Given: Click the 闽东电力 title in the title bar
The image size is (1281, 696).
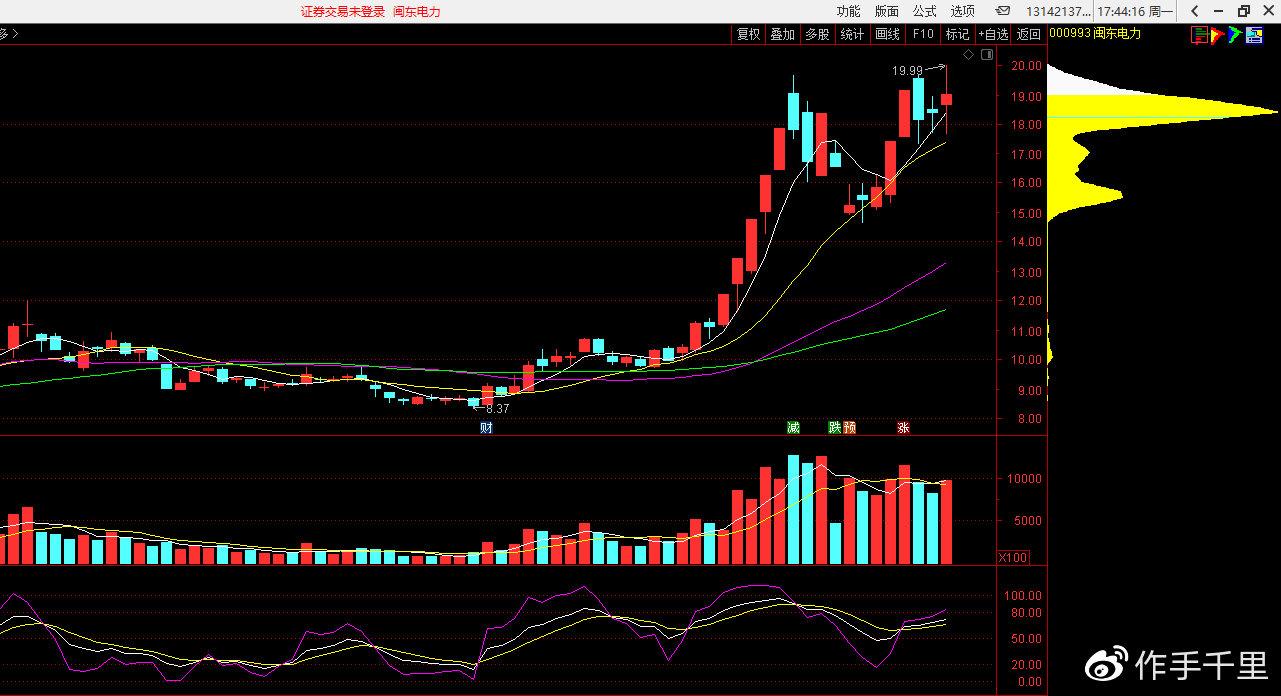Looking at the screenshot, I should click(416, 12).
